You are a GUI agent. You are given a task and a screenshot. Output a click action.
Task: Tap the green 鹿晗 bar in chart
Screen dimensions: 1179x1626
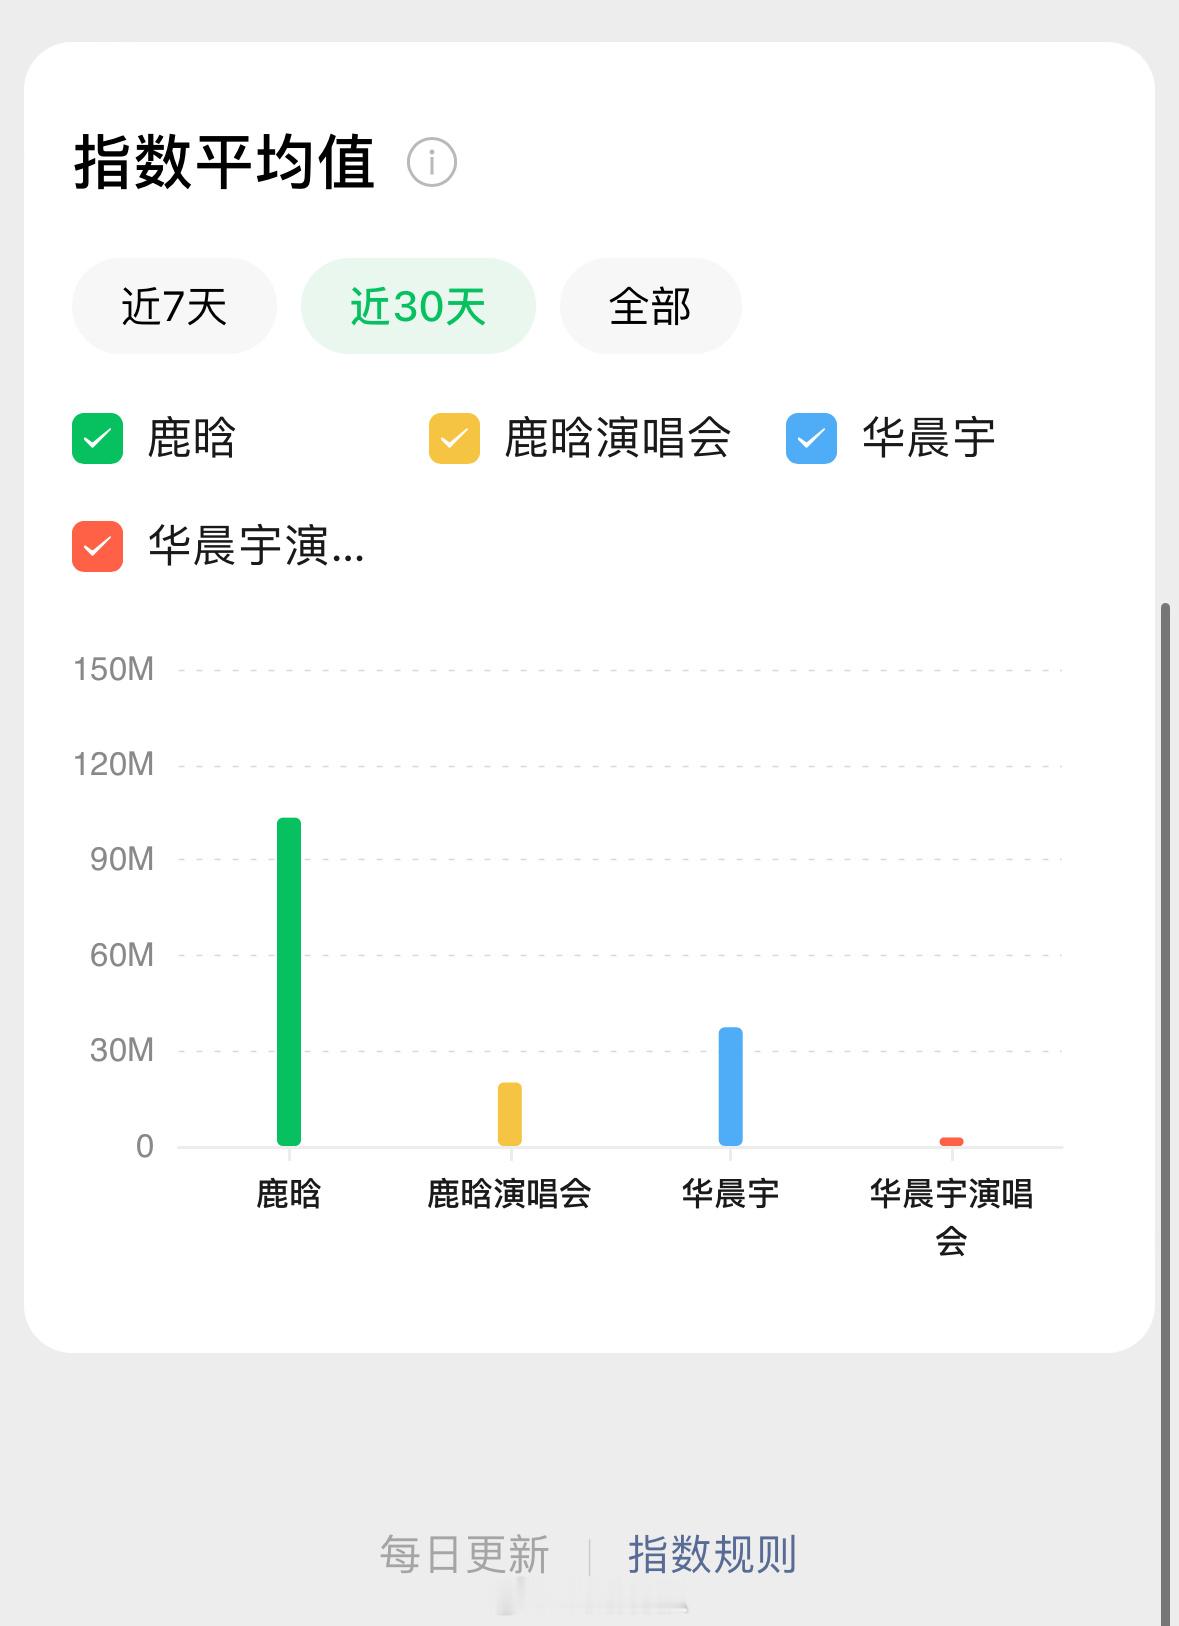tap(289, 982)
